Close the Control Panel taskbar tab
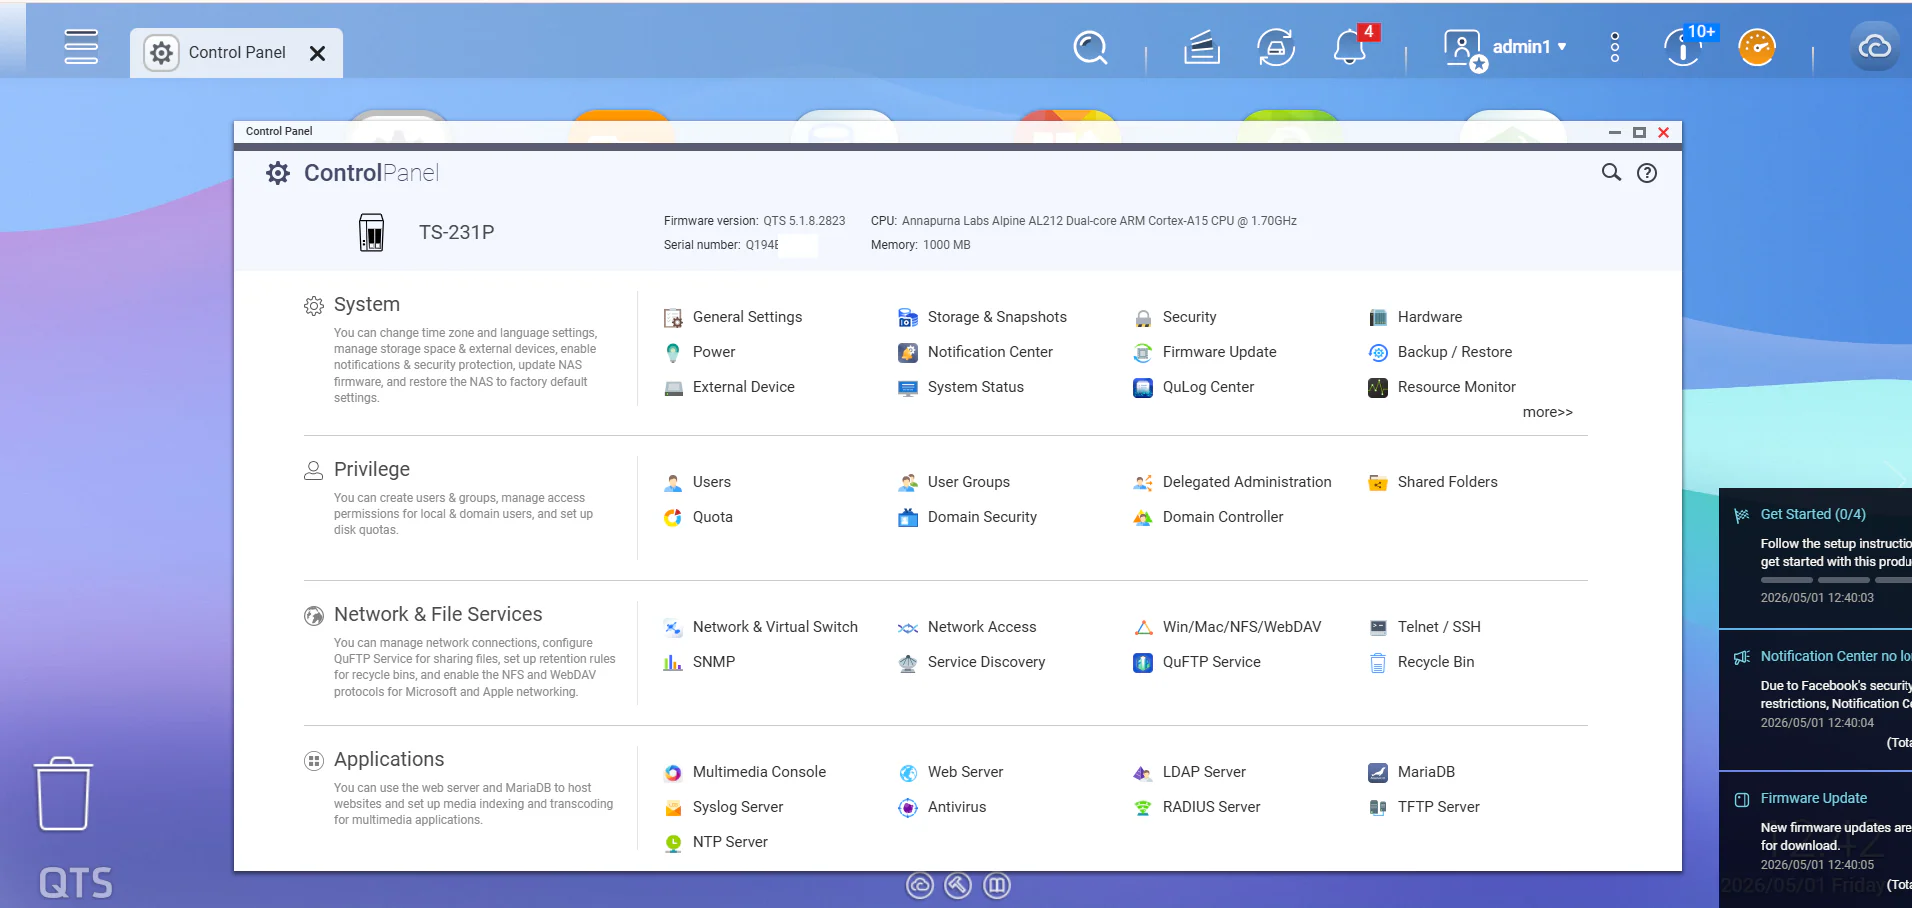 (318, 53)
